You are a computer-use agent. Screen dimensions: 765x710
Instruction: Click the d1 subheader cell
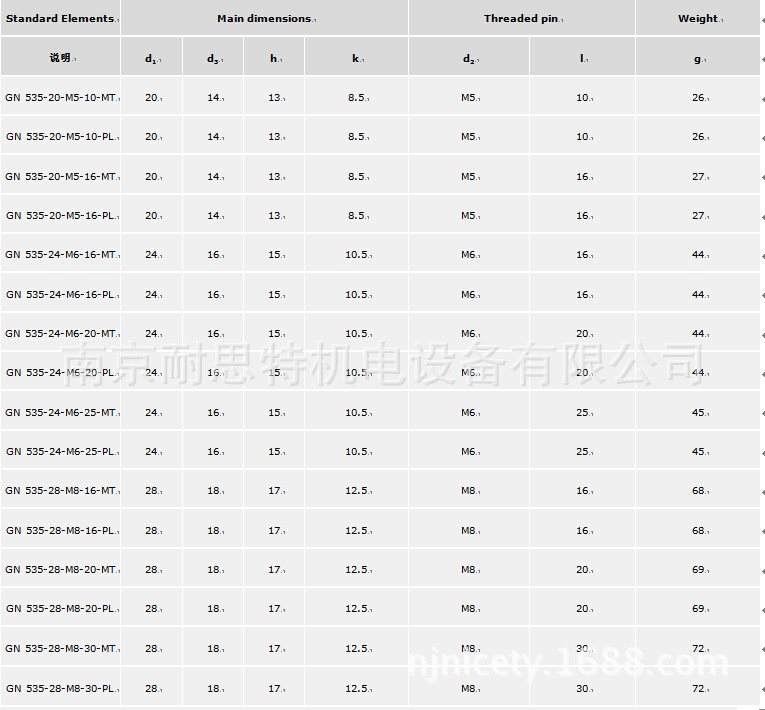pyautogui.click(x=151, y=58)
